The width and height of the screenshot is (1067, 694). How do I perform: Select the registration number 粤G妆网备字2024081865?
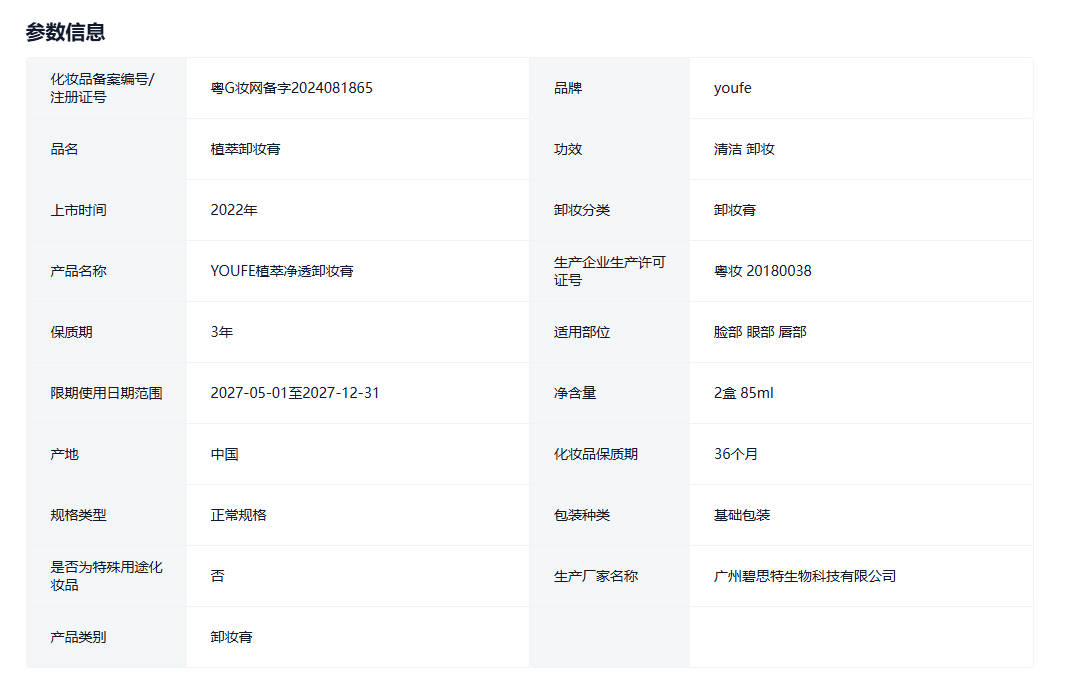[291, 88]
